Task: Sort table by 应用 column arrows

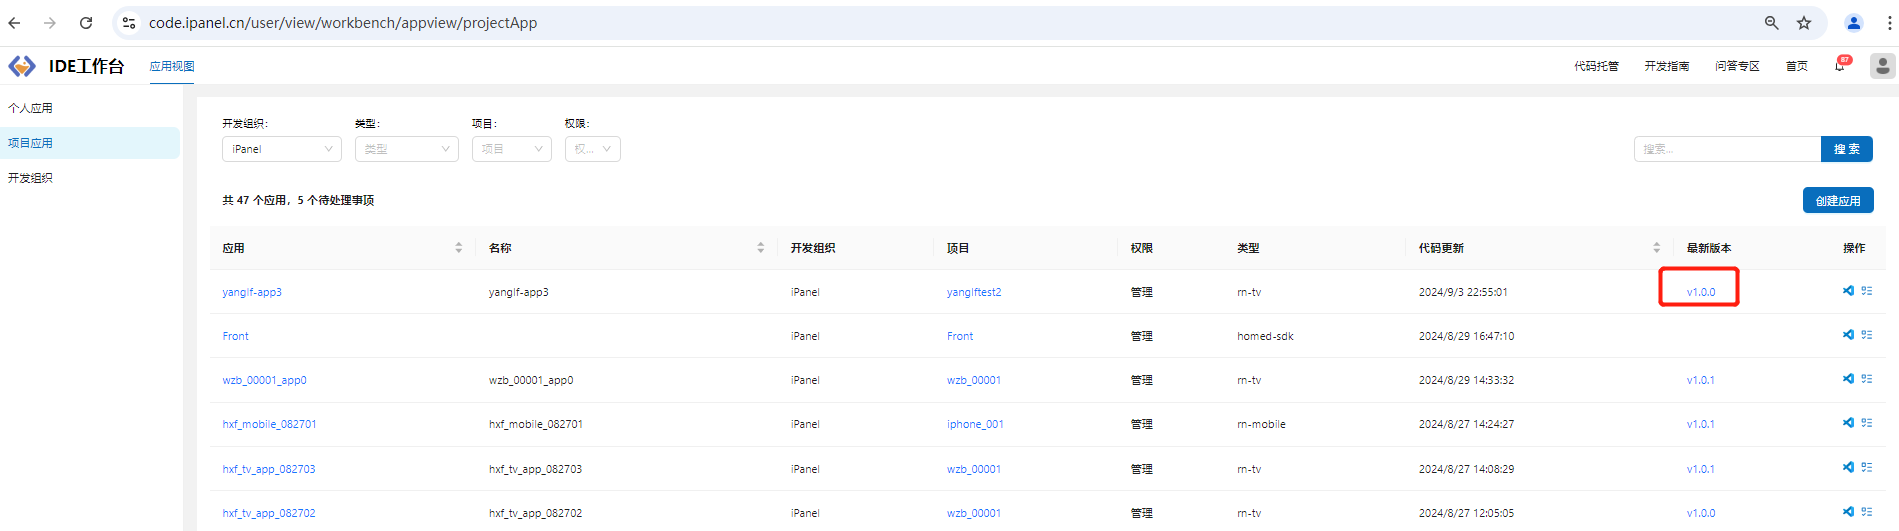Action: (458, 248)
